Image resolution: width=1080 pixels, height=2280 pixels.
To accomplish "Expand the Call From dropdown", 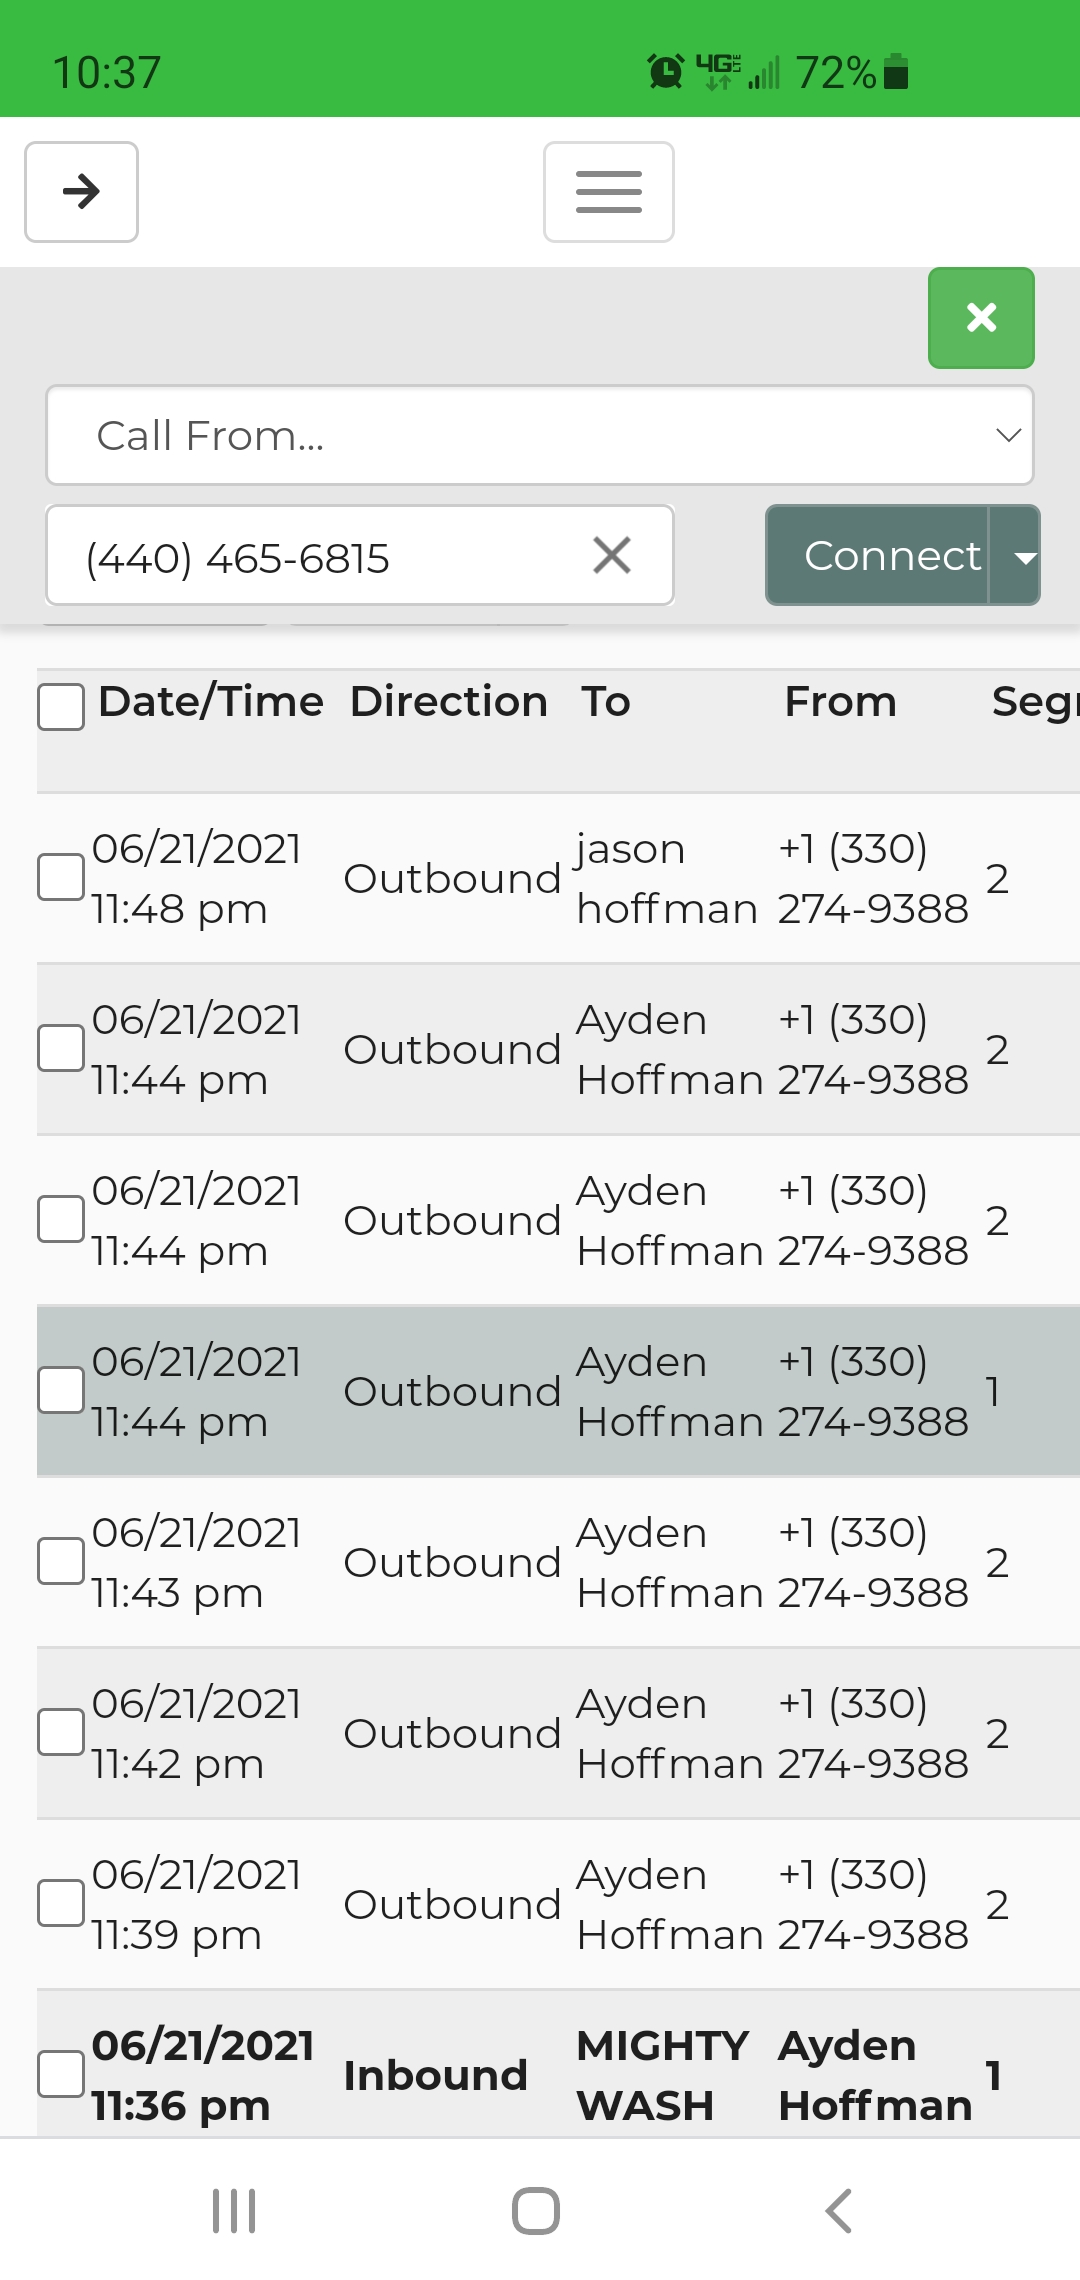I will 540,435.
